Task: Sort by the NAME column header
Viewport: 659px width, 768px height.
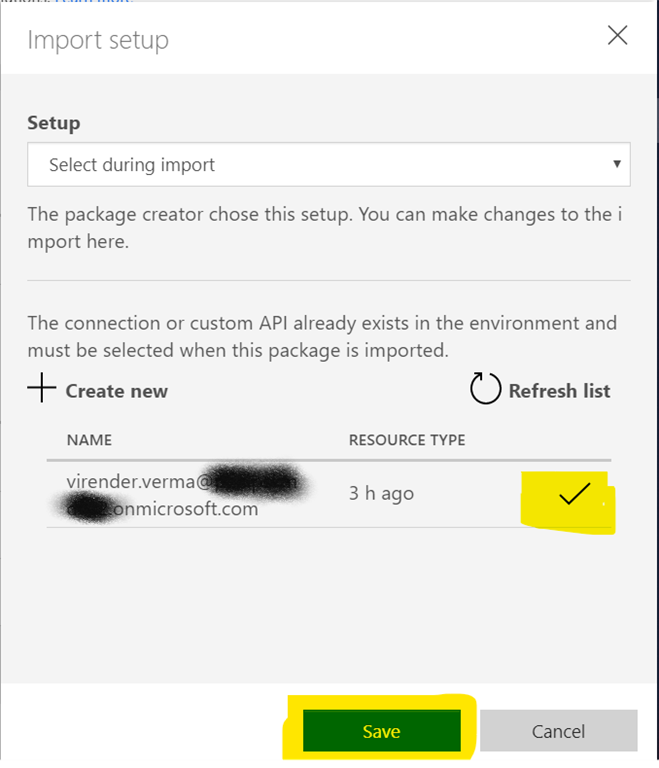Action: coord(89,440)
